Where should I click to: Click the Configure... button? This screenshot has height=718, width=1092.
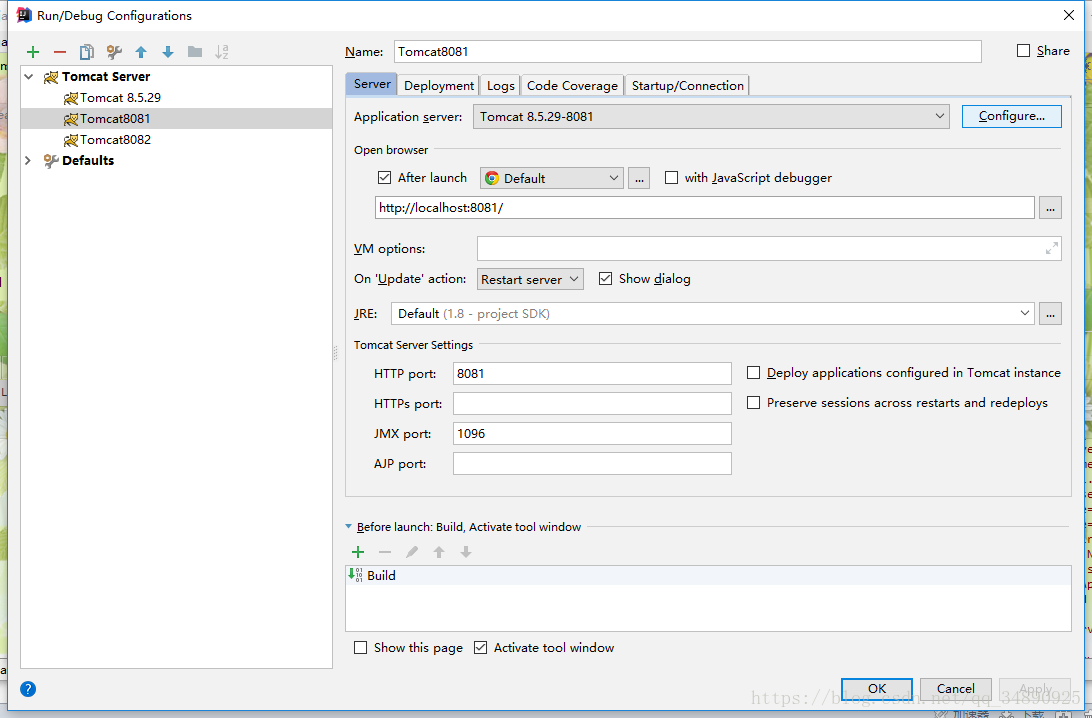pyautogui.click(x=1011, y=116)
